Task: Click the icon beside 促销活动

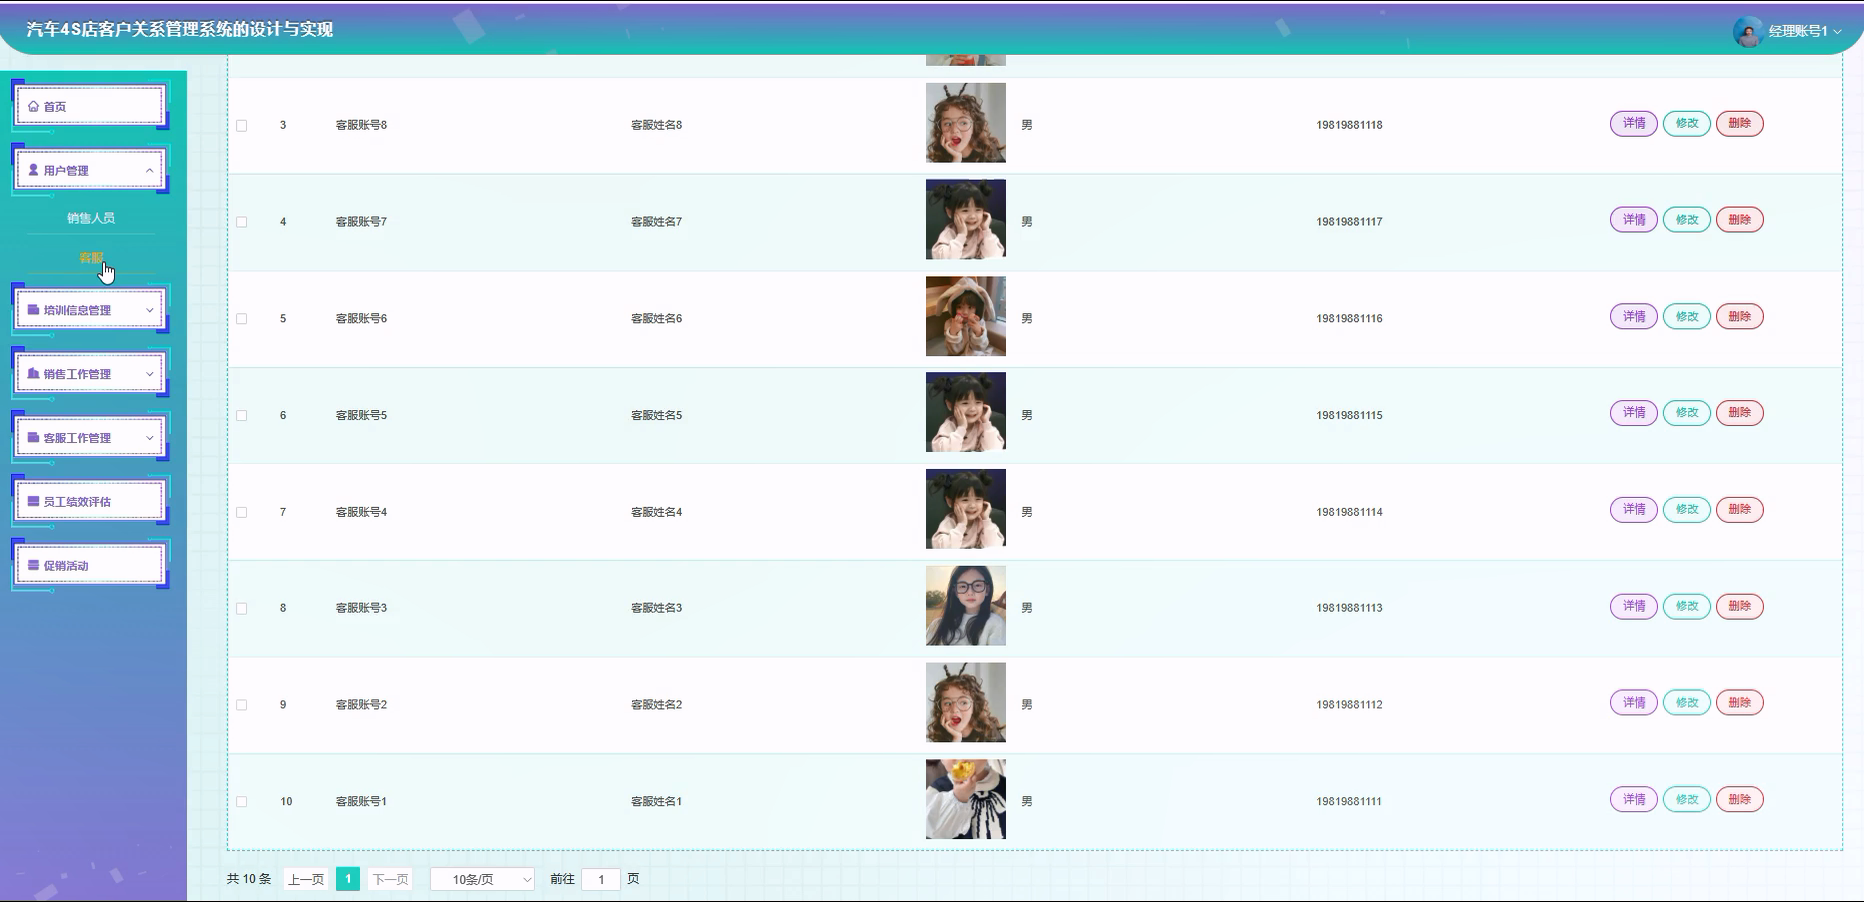Action: pyautogui.click(x=33, y=566)
